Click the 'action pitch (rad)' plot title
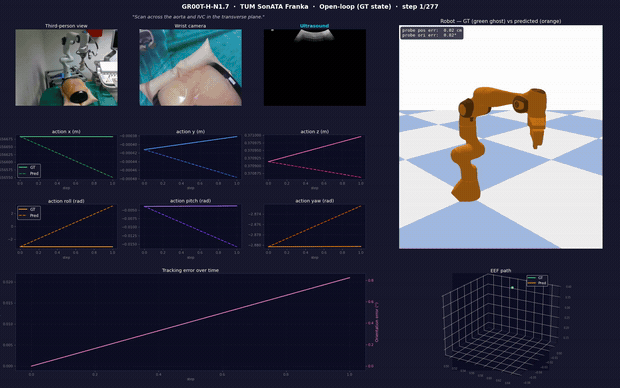 point(190,201)
